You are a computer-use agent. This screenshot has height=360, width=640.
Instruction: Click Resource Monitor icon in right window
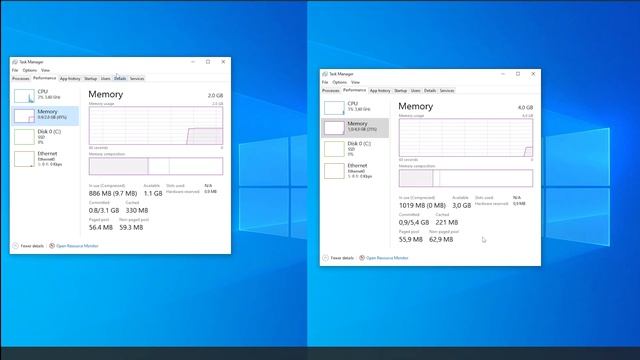(362, 258)
